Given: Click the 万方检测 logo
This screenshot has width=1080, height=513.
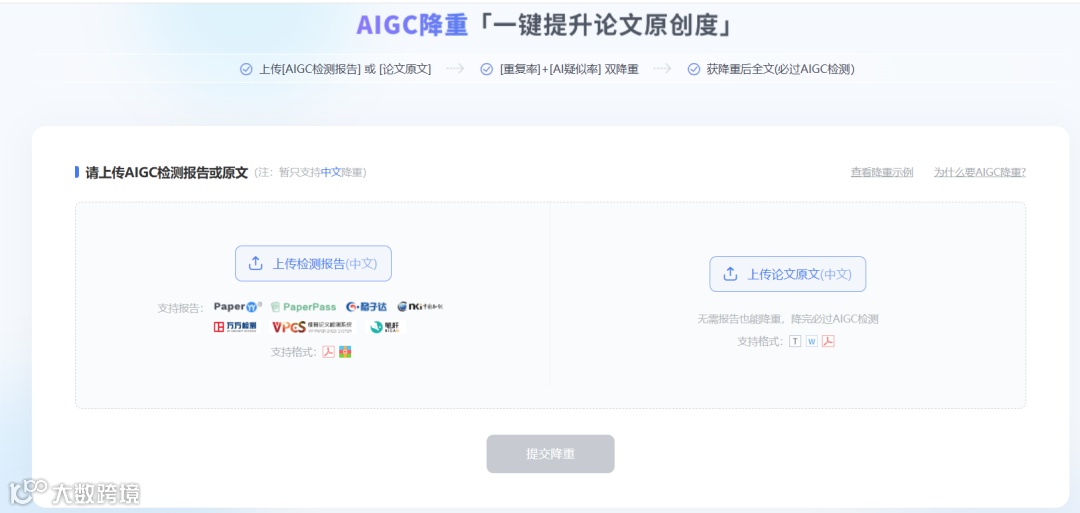Looking at the screenshot, I should click(235, 327).
